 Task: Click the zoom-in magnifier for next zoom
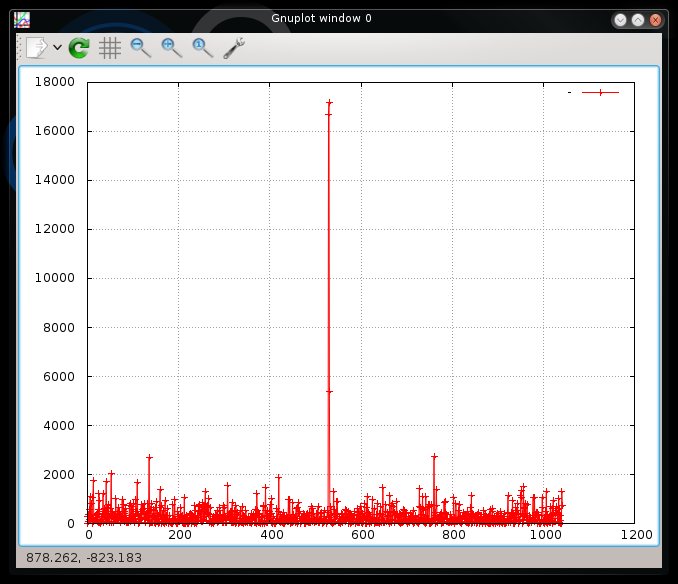[x=172, y=47]
